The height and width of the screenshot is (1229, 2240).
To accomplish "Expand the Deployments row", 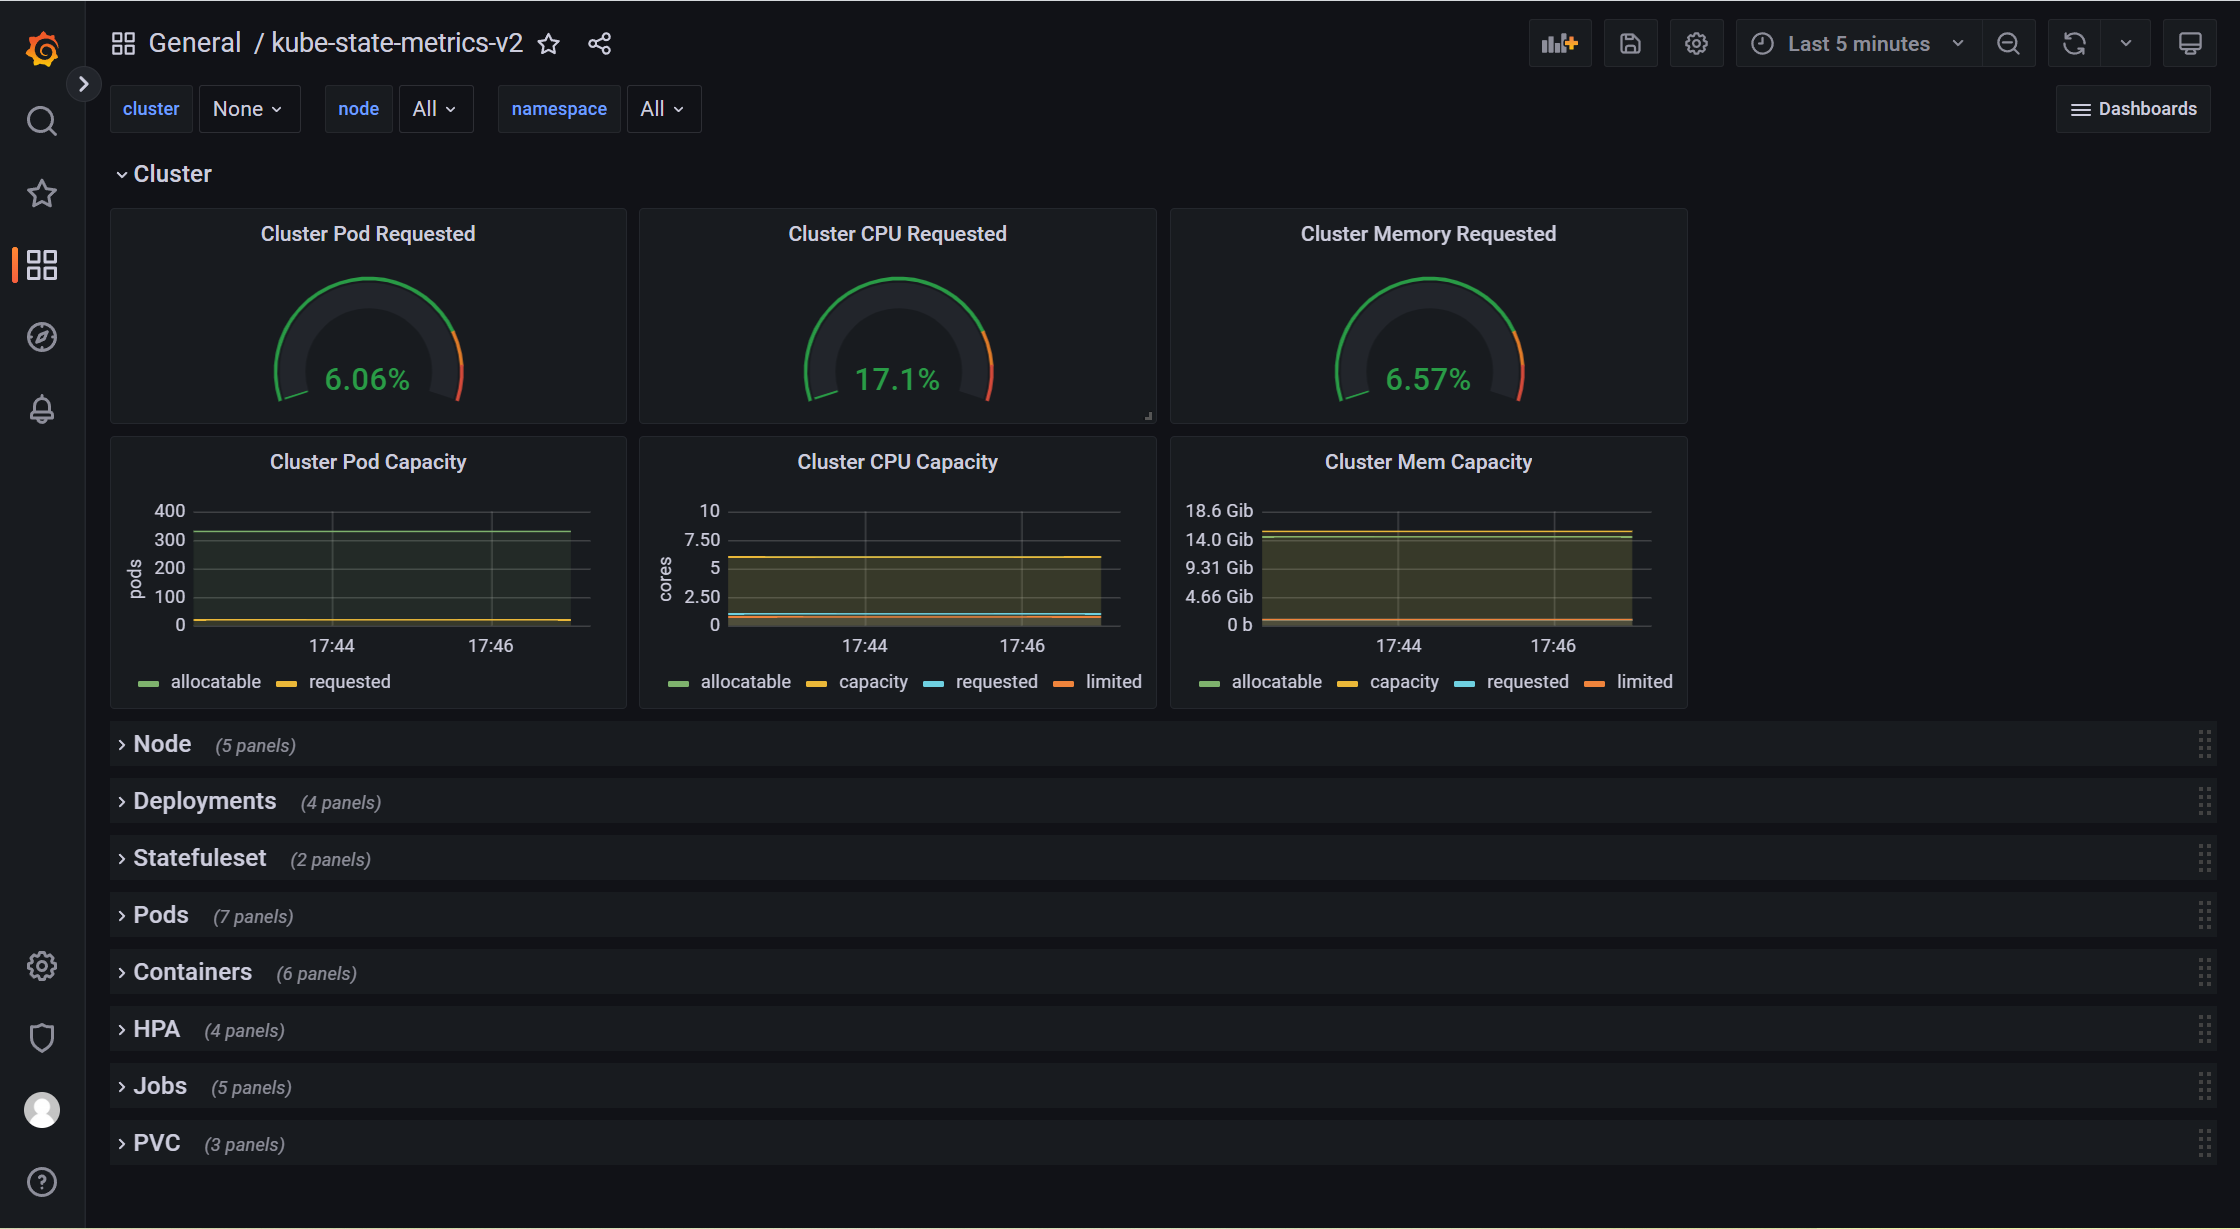I will (x=204, y=801).
